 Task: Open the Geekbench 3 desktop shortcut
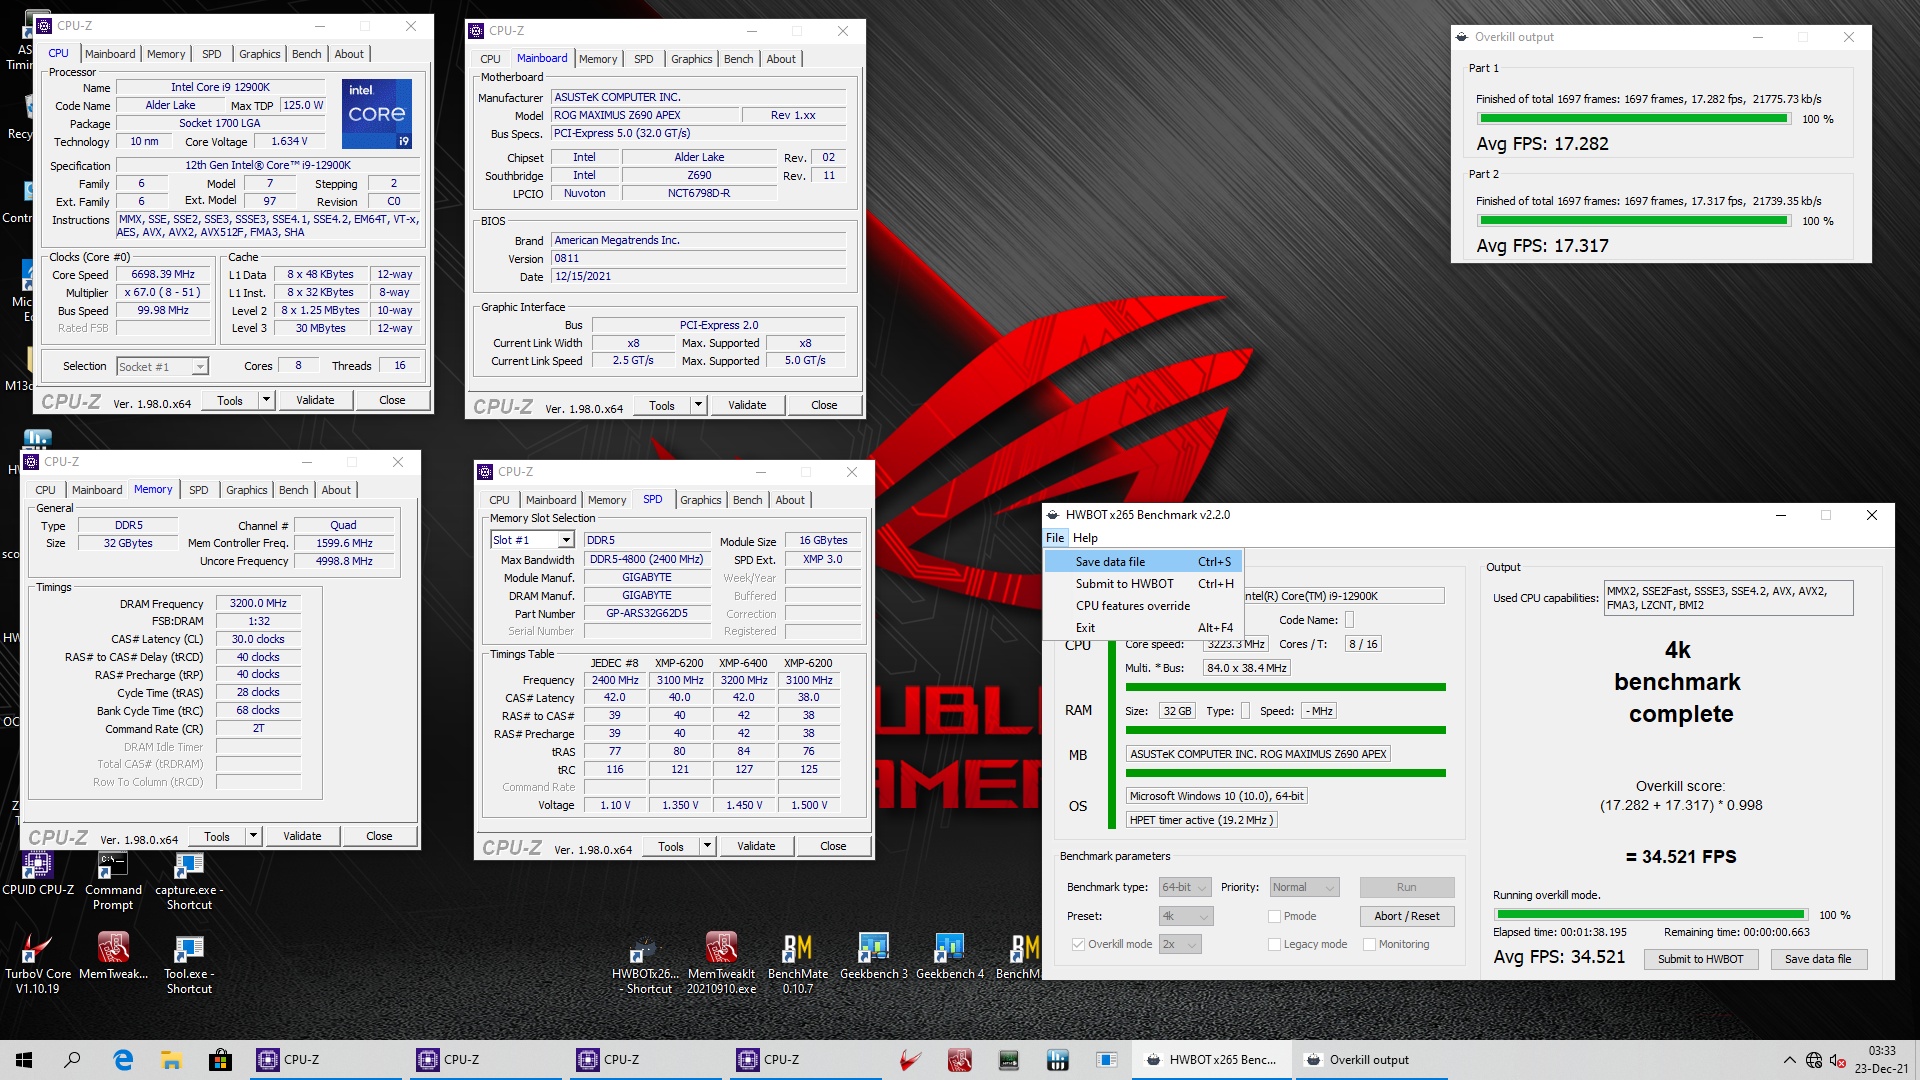pyautogui.click(x=873, y=956)
